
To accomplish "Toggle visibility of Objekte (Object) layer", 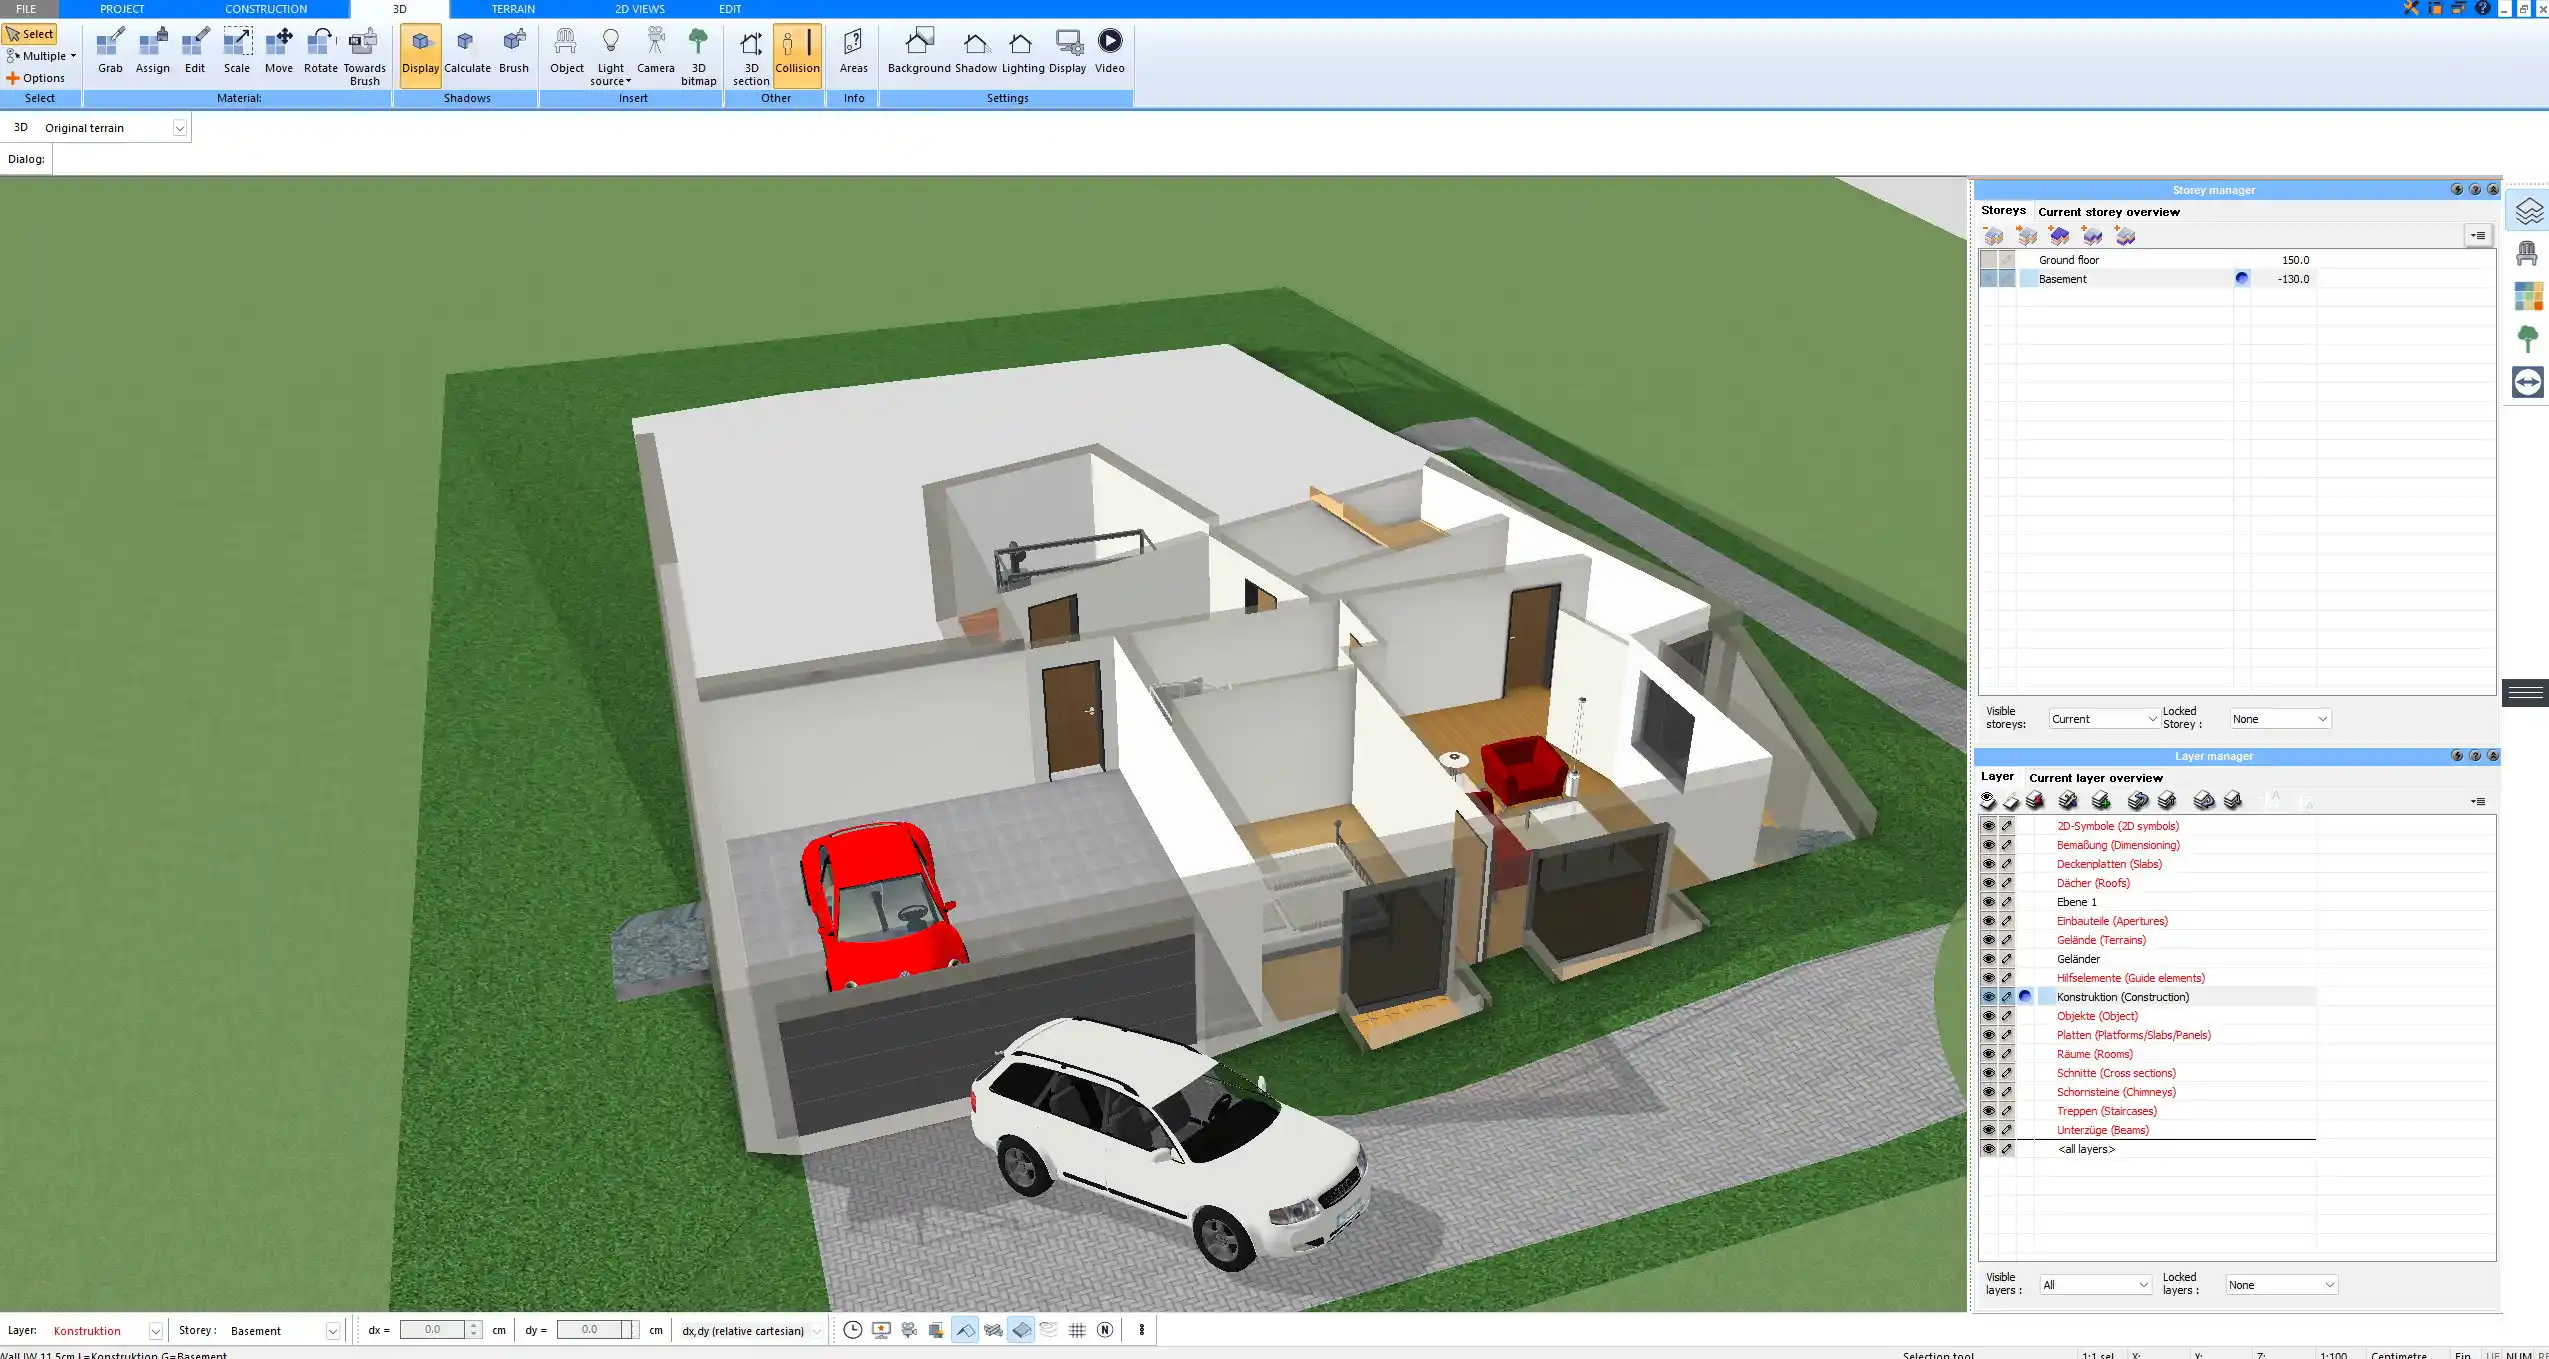I will click(x=1988, y=1016).
